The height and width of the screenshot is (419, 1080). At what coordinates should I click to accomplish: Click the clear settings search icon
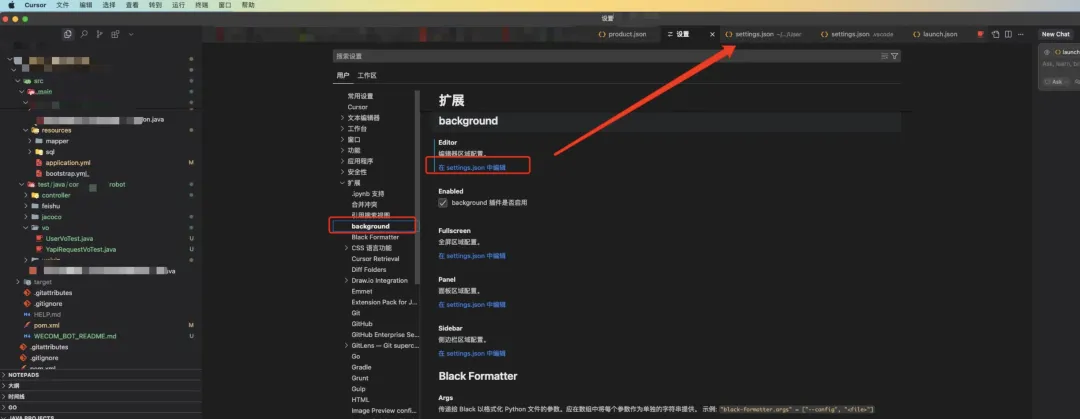(x=883, y=56)
